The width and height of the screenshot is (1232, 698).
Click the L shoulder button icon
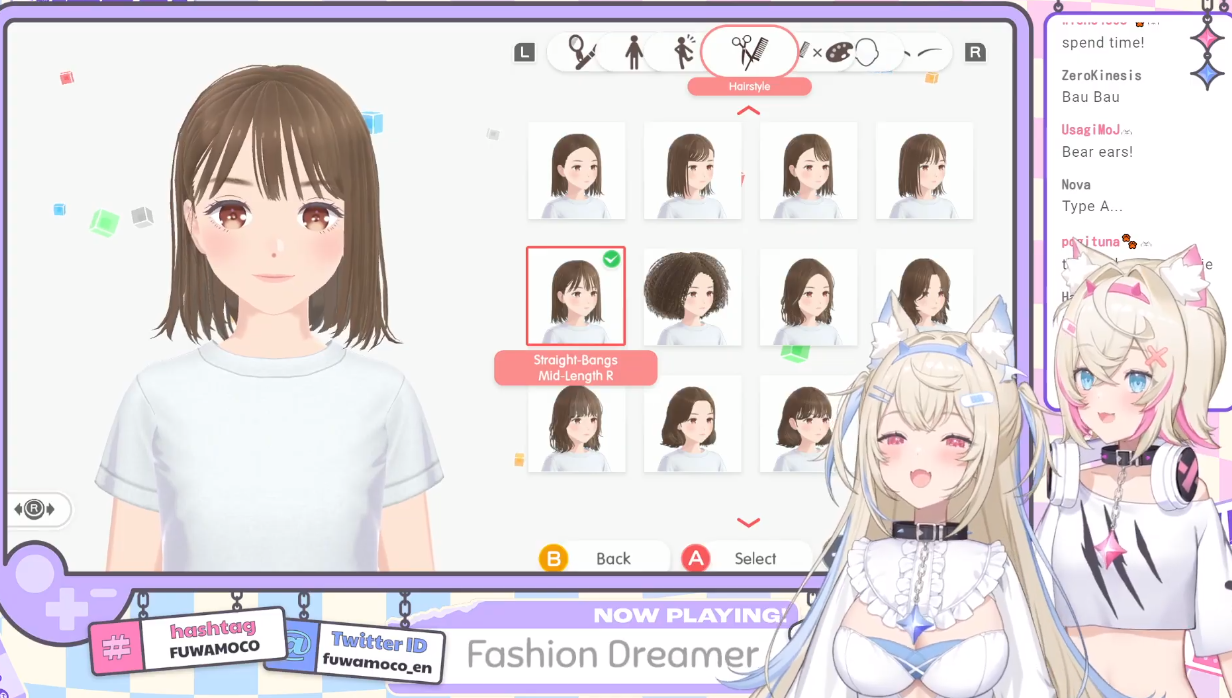tap(525, 52)
